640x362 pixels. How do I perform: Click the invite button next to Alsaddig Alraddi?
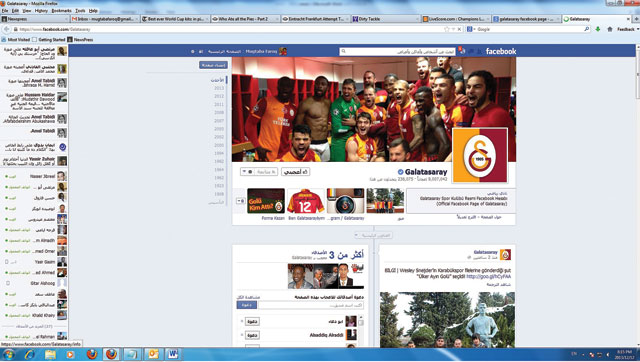(x=252, y=335)
